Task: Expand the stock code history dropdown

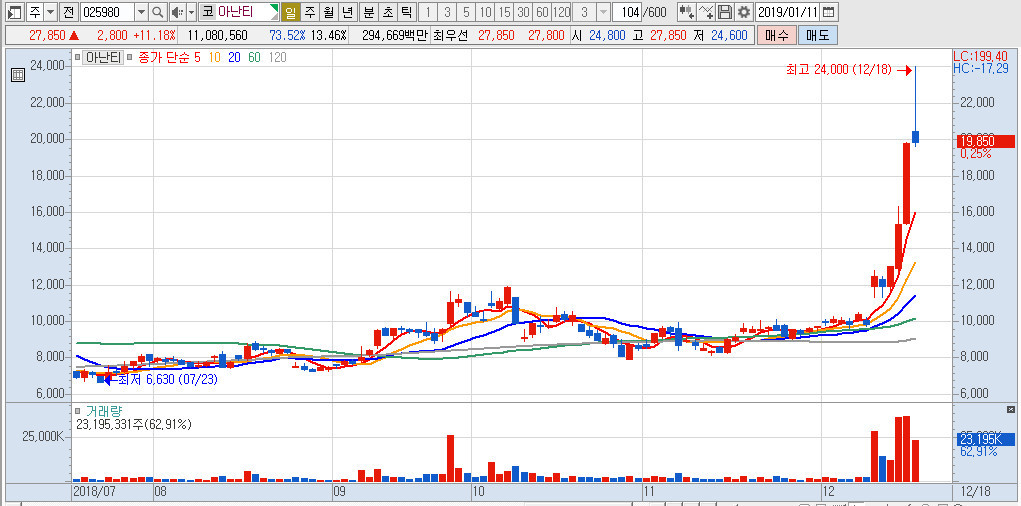Action: click(x=141, y=12)
